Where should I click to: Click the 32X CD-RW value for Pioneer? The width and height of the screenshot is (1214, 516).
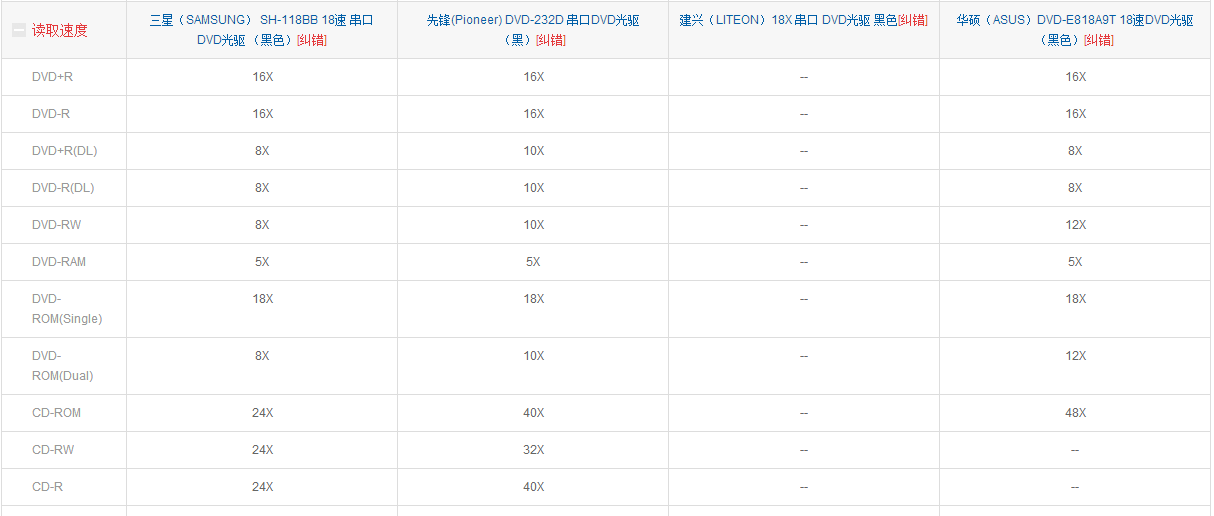tap(533, 450)
